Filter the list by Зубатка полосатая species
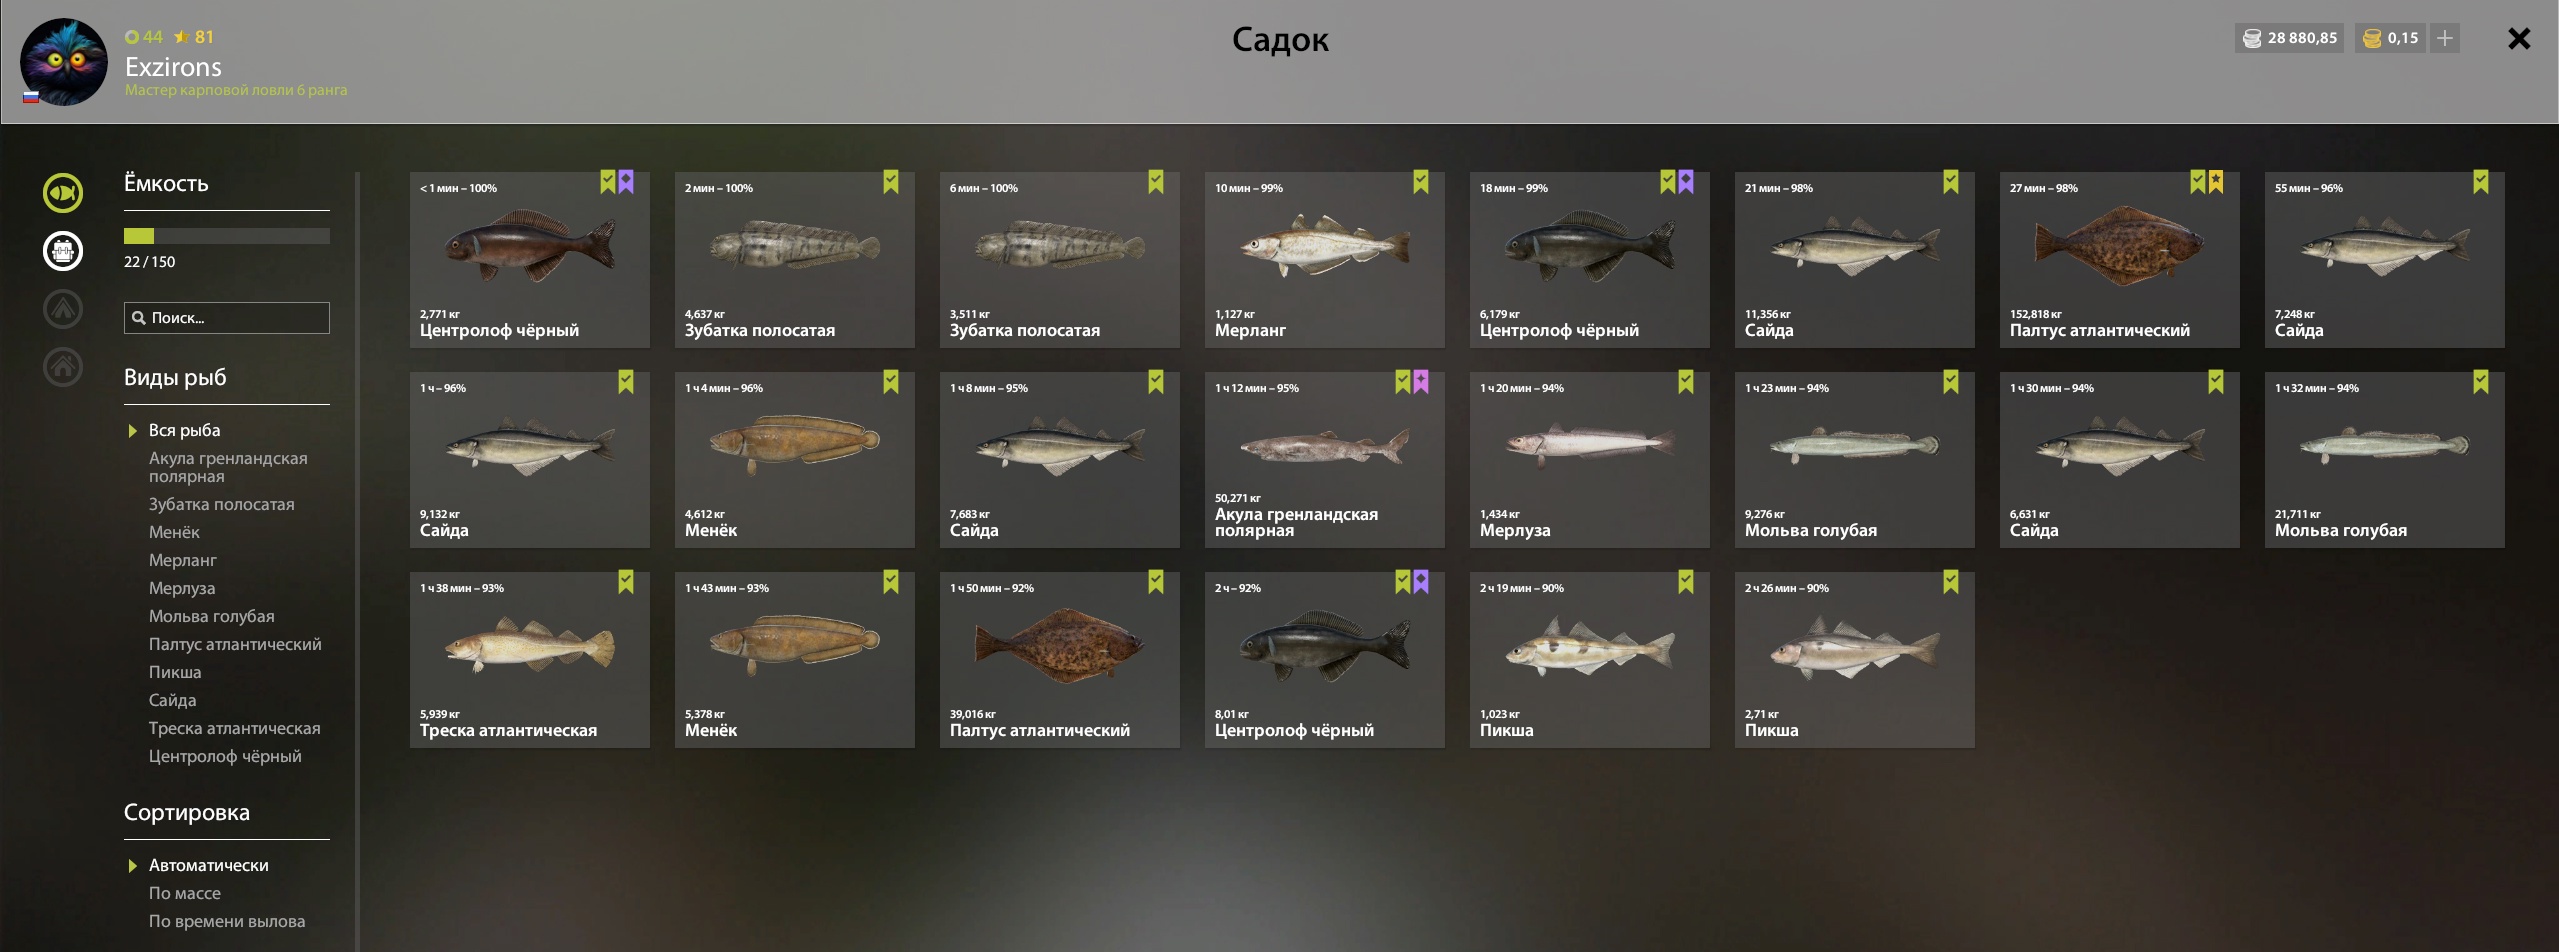The width and height of the screenshot is (2559, 952). 221,504
